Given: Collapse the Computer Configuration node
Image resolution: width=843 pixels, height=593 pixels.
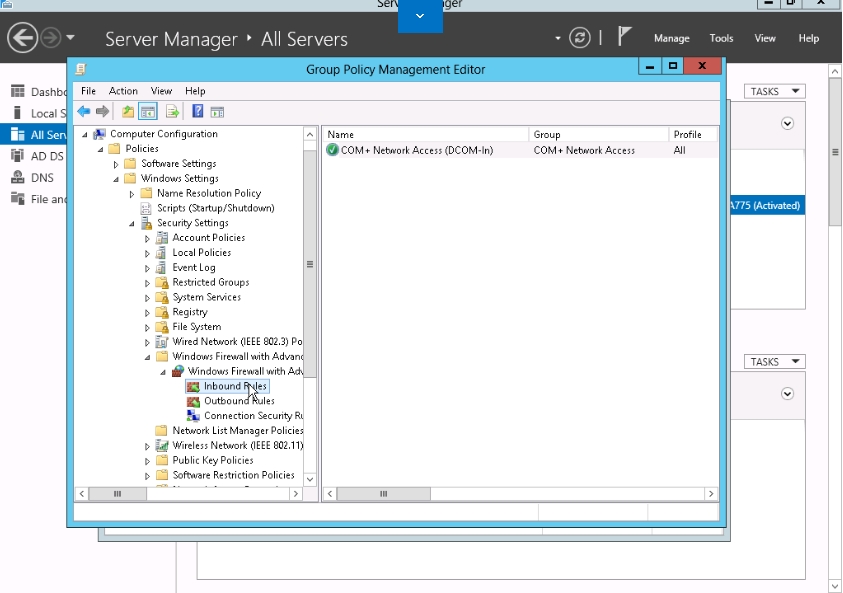Looking at the screenshot, I should click(x=84, y=134).
